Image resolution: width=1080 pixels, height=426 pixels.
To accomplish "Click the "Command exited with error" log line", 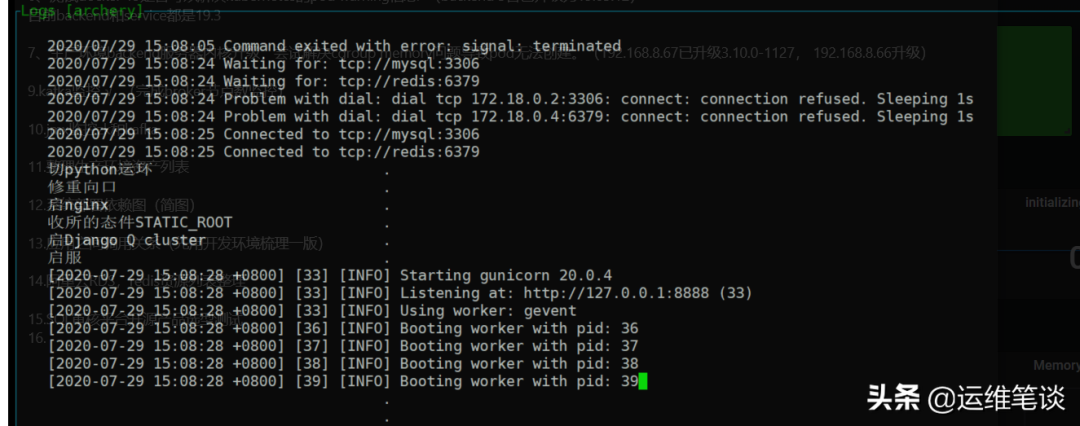I will coord(334,46).
